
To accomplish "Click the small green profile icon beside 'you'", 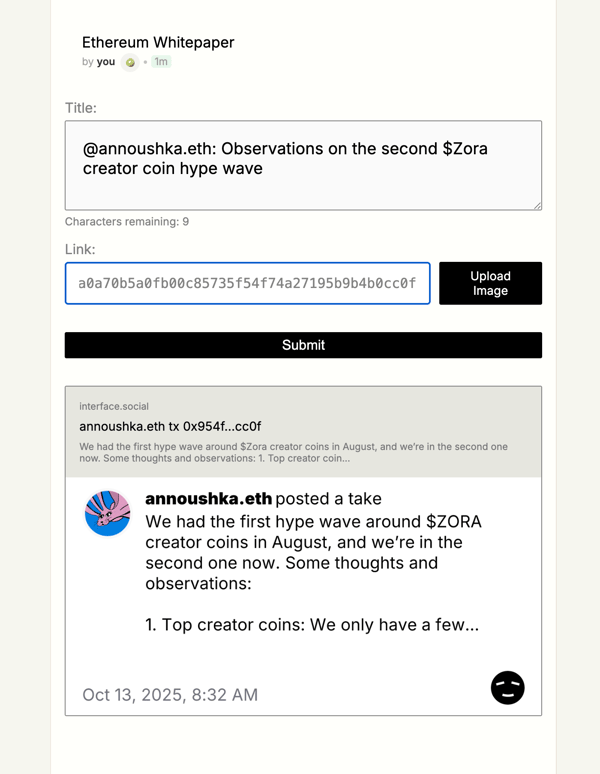I will tap(130, 62).
